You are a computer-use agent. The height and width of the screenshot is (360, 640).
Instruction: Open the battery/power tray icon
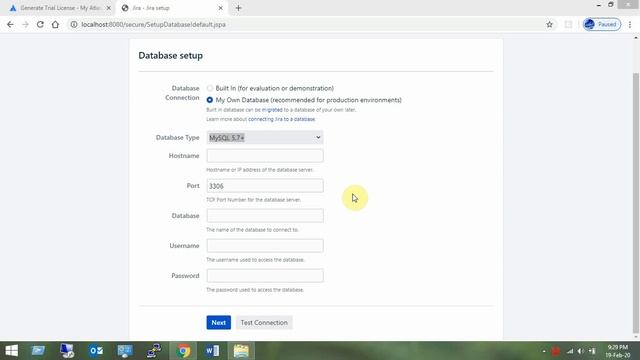592,351
